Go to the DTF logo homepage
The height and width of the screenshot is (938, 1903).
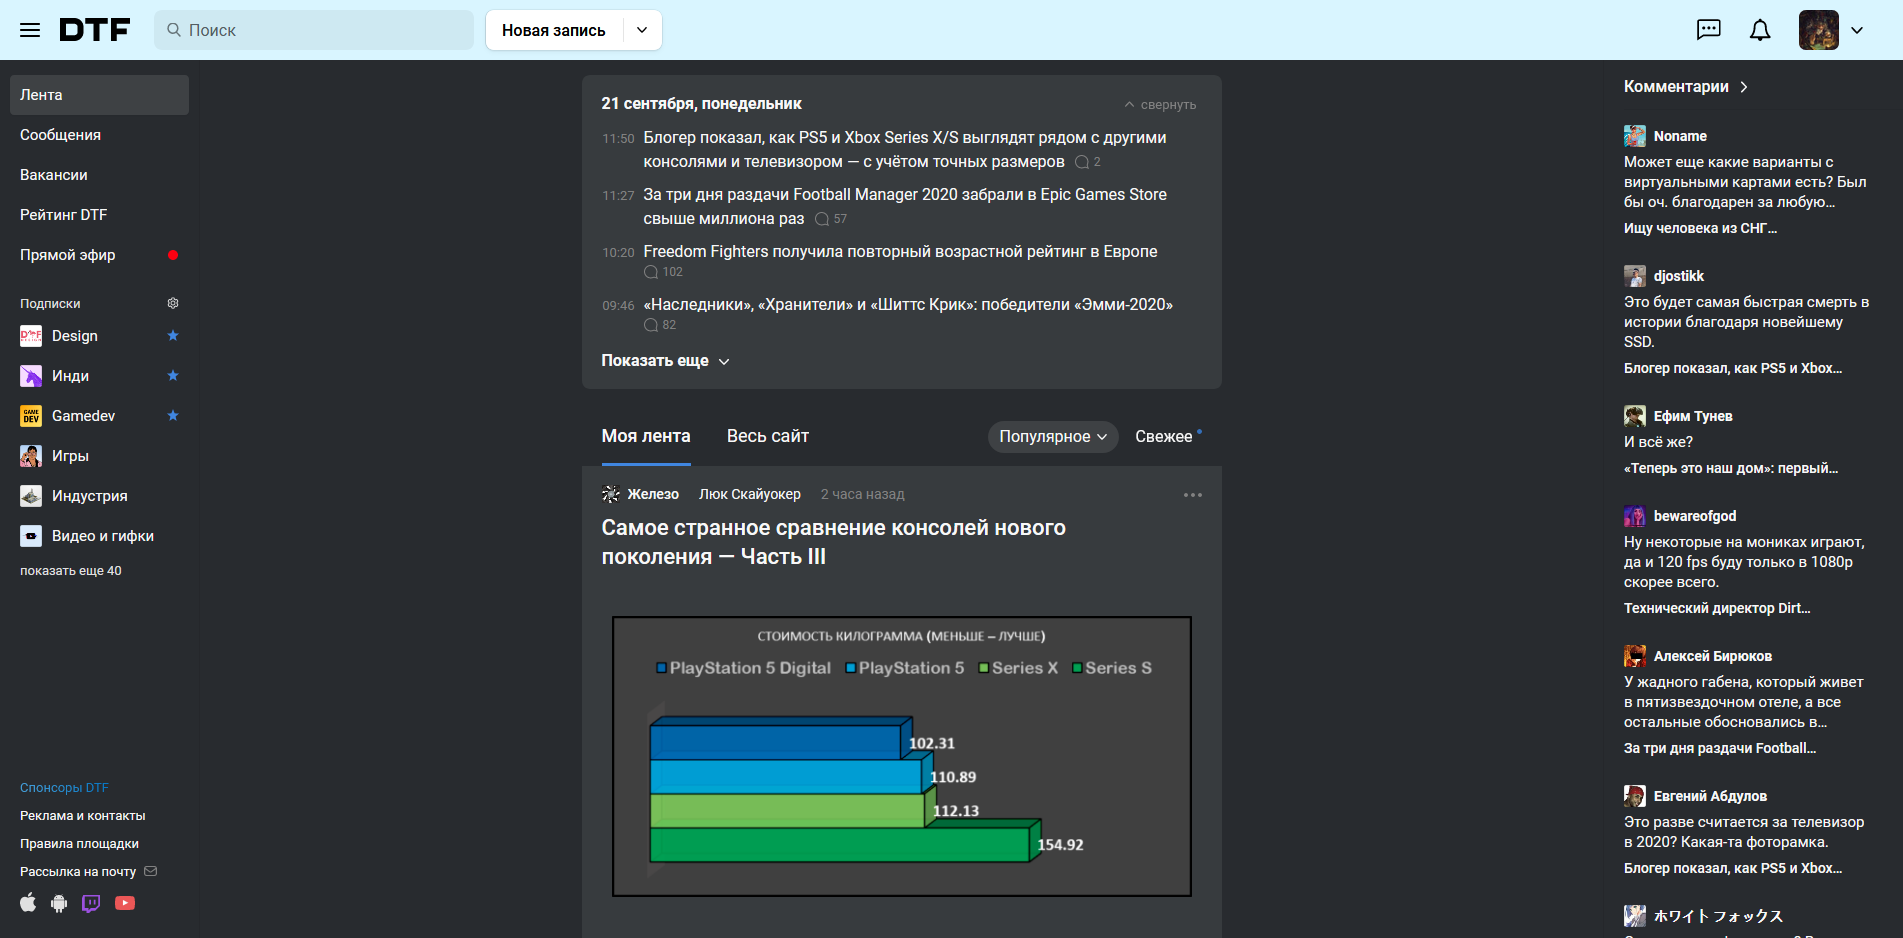[95, 30]
